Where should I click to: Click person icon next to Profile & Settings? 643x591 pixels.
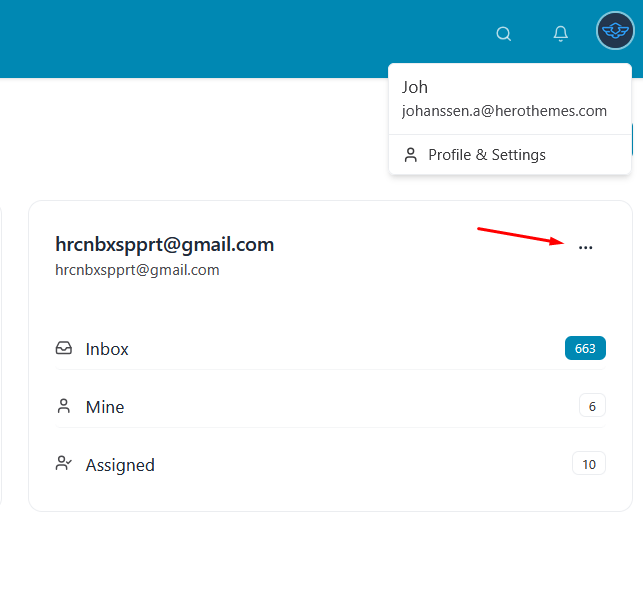click(x=410, y=155)
